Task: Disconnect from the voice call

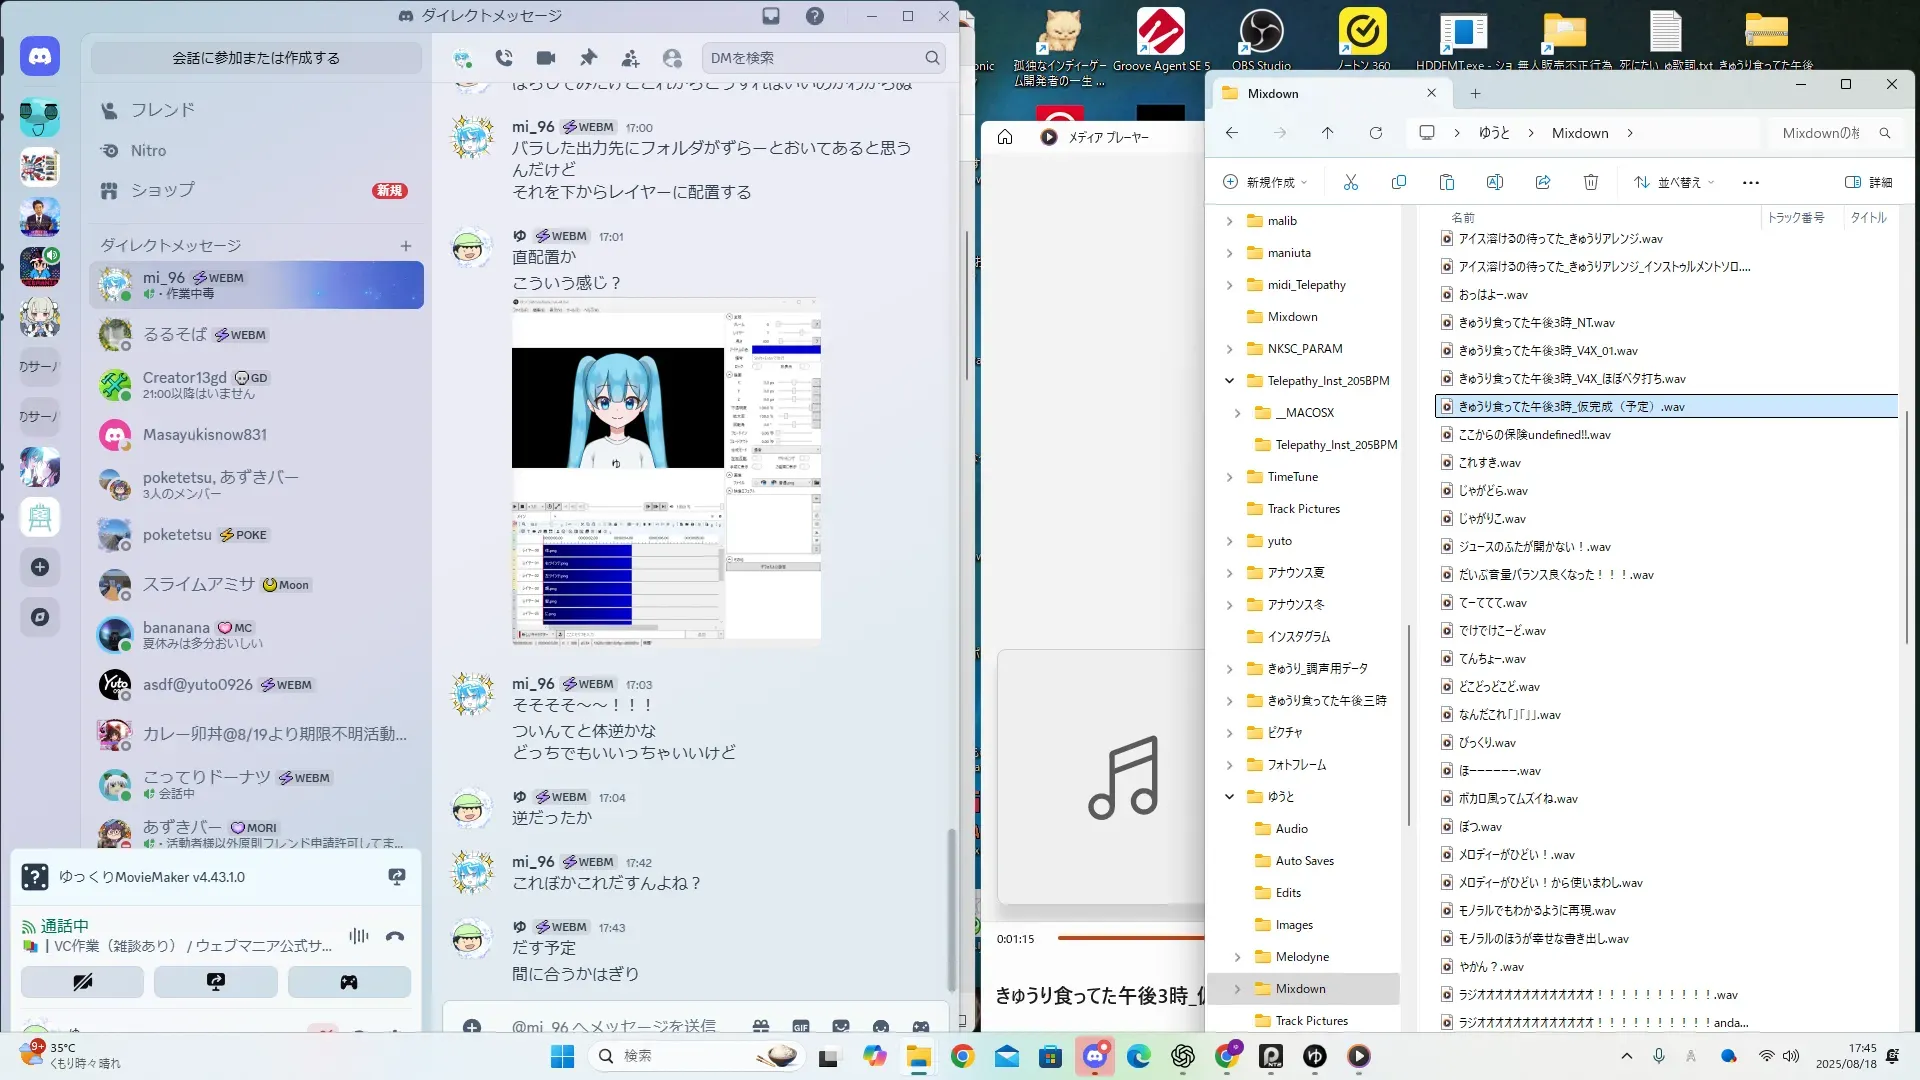Action: (x=395, y=936)
